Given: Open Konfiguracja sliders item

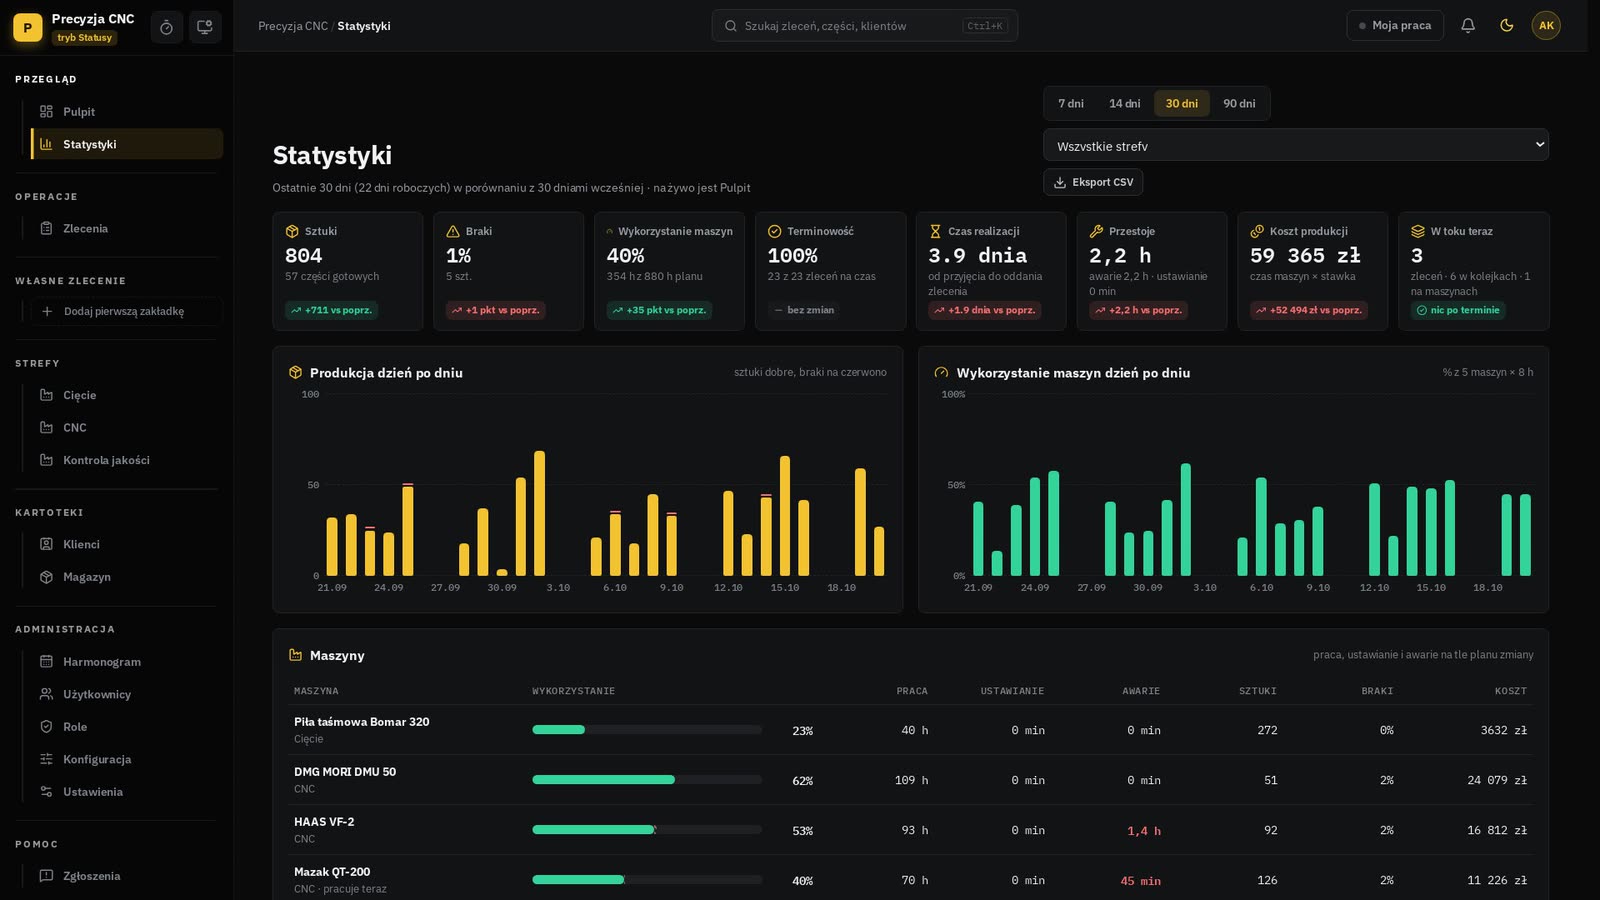Looking at the screenshot, I should 120,760.
